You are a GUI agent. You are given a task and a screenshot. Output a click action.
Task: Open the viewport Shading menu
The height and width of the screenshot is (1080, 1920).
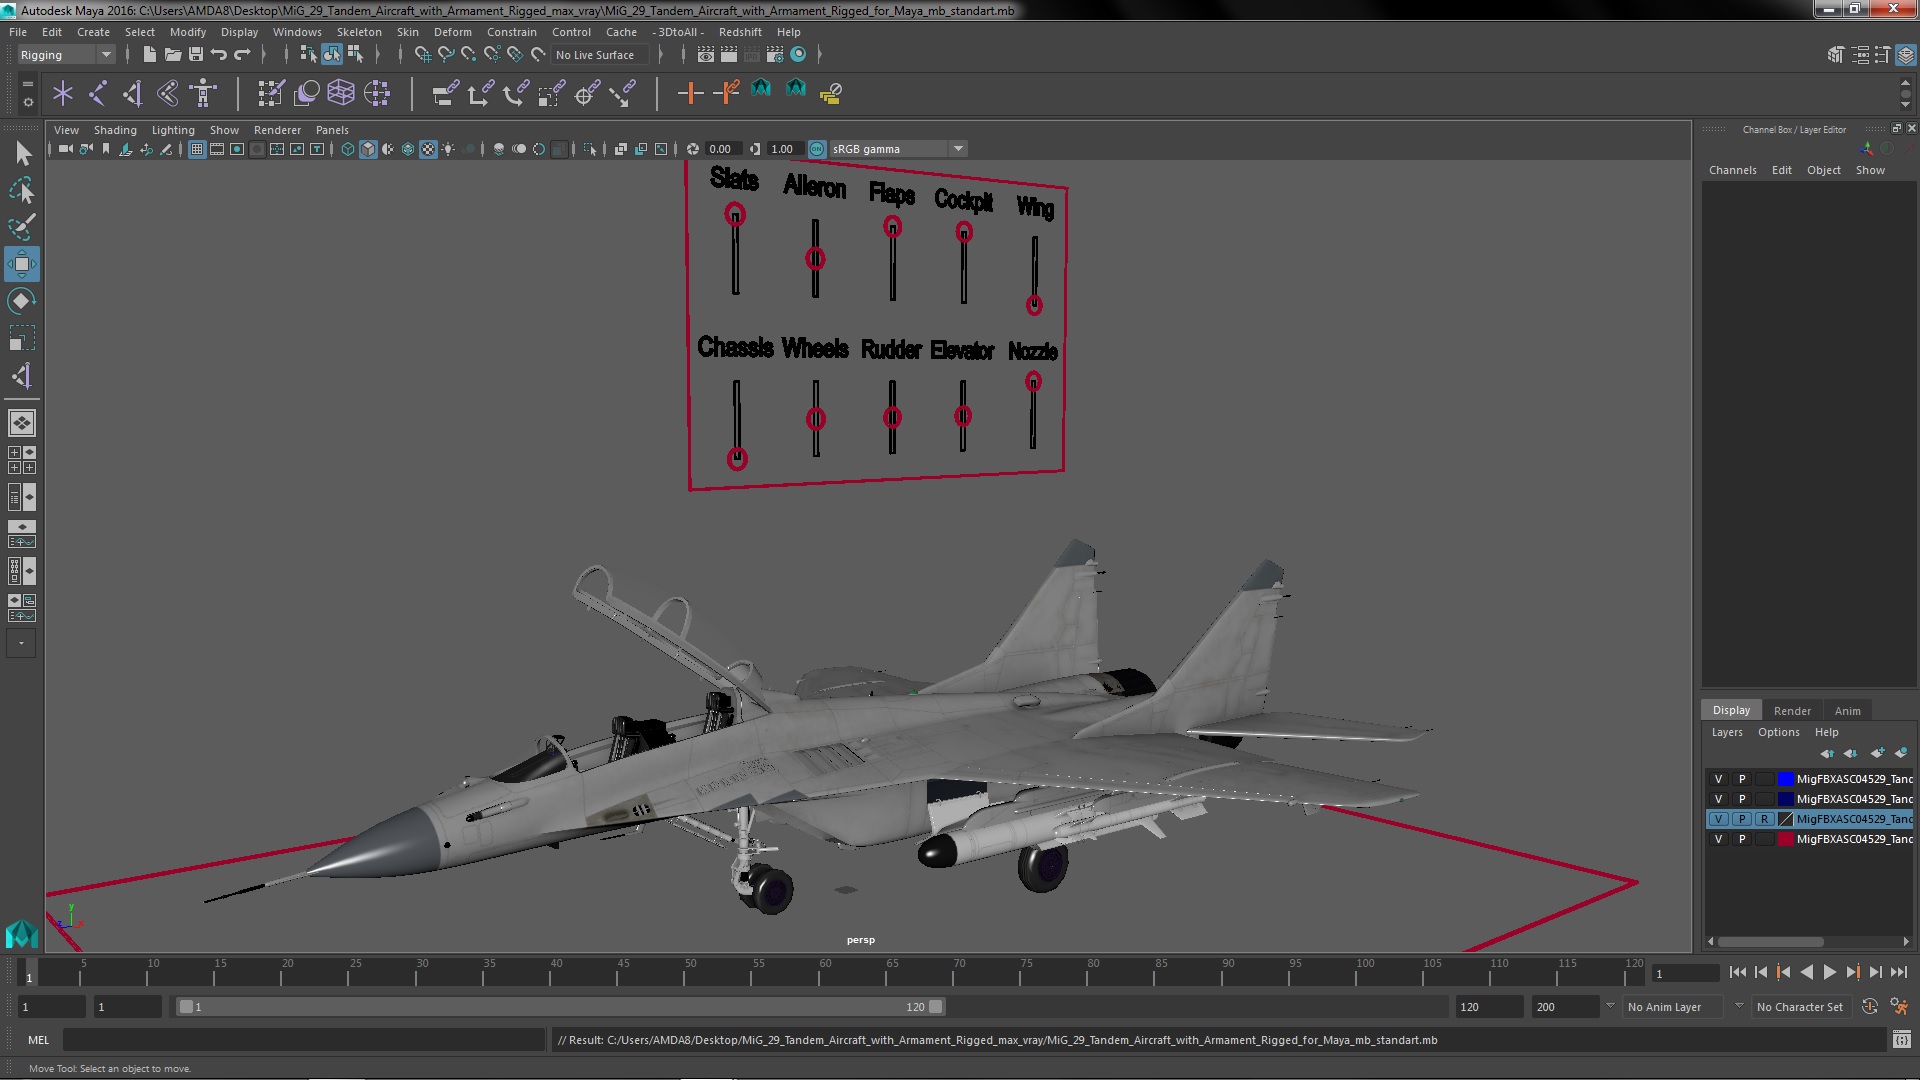point(115,130)
